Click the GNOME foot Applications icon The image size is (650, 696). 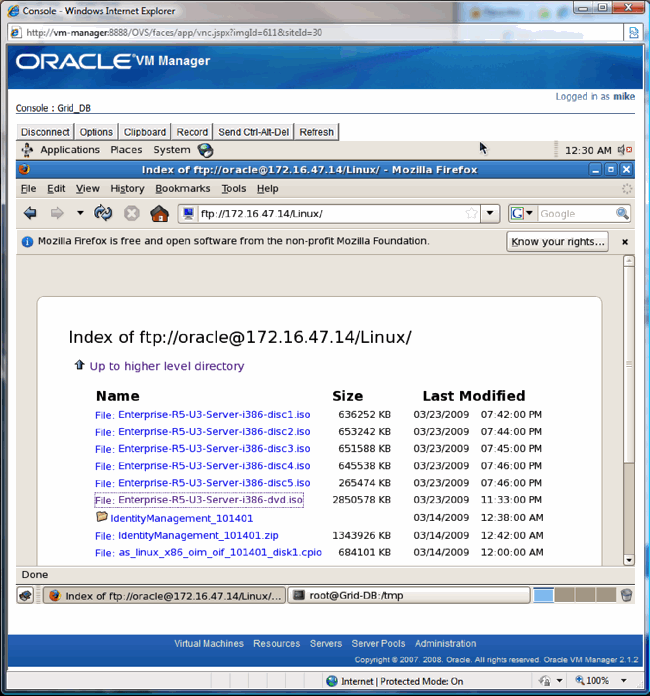[x=27, y=150]
